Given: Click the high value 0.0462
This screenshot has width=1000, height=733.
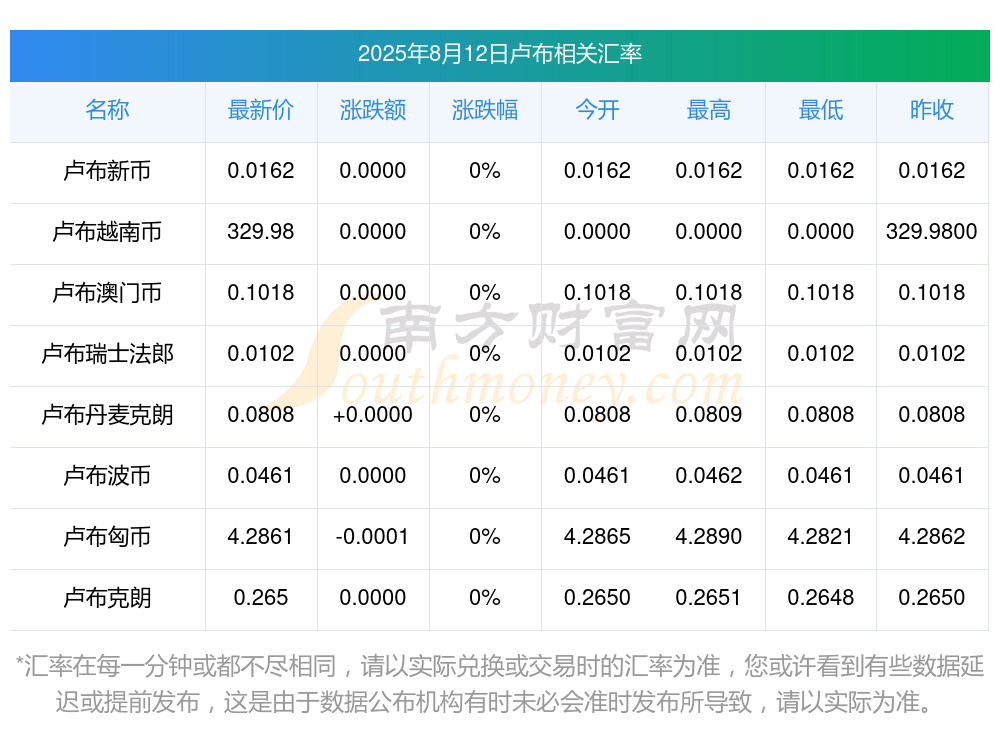Looking at the screenshot, I should [709, 476].
